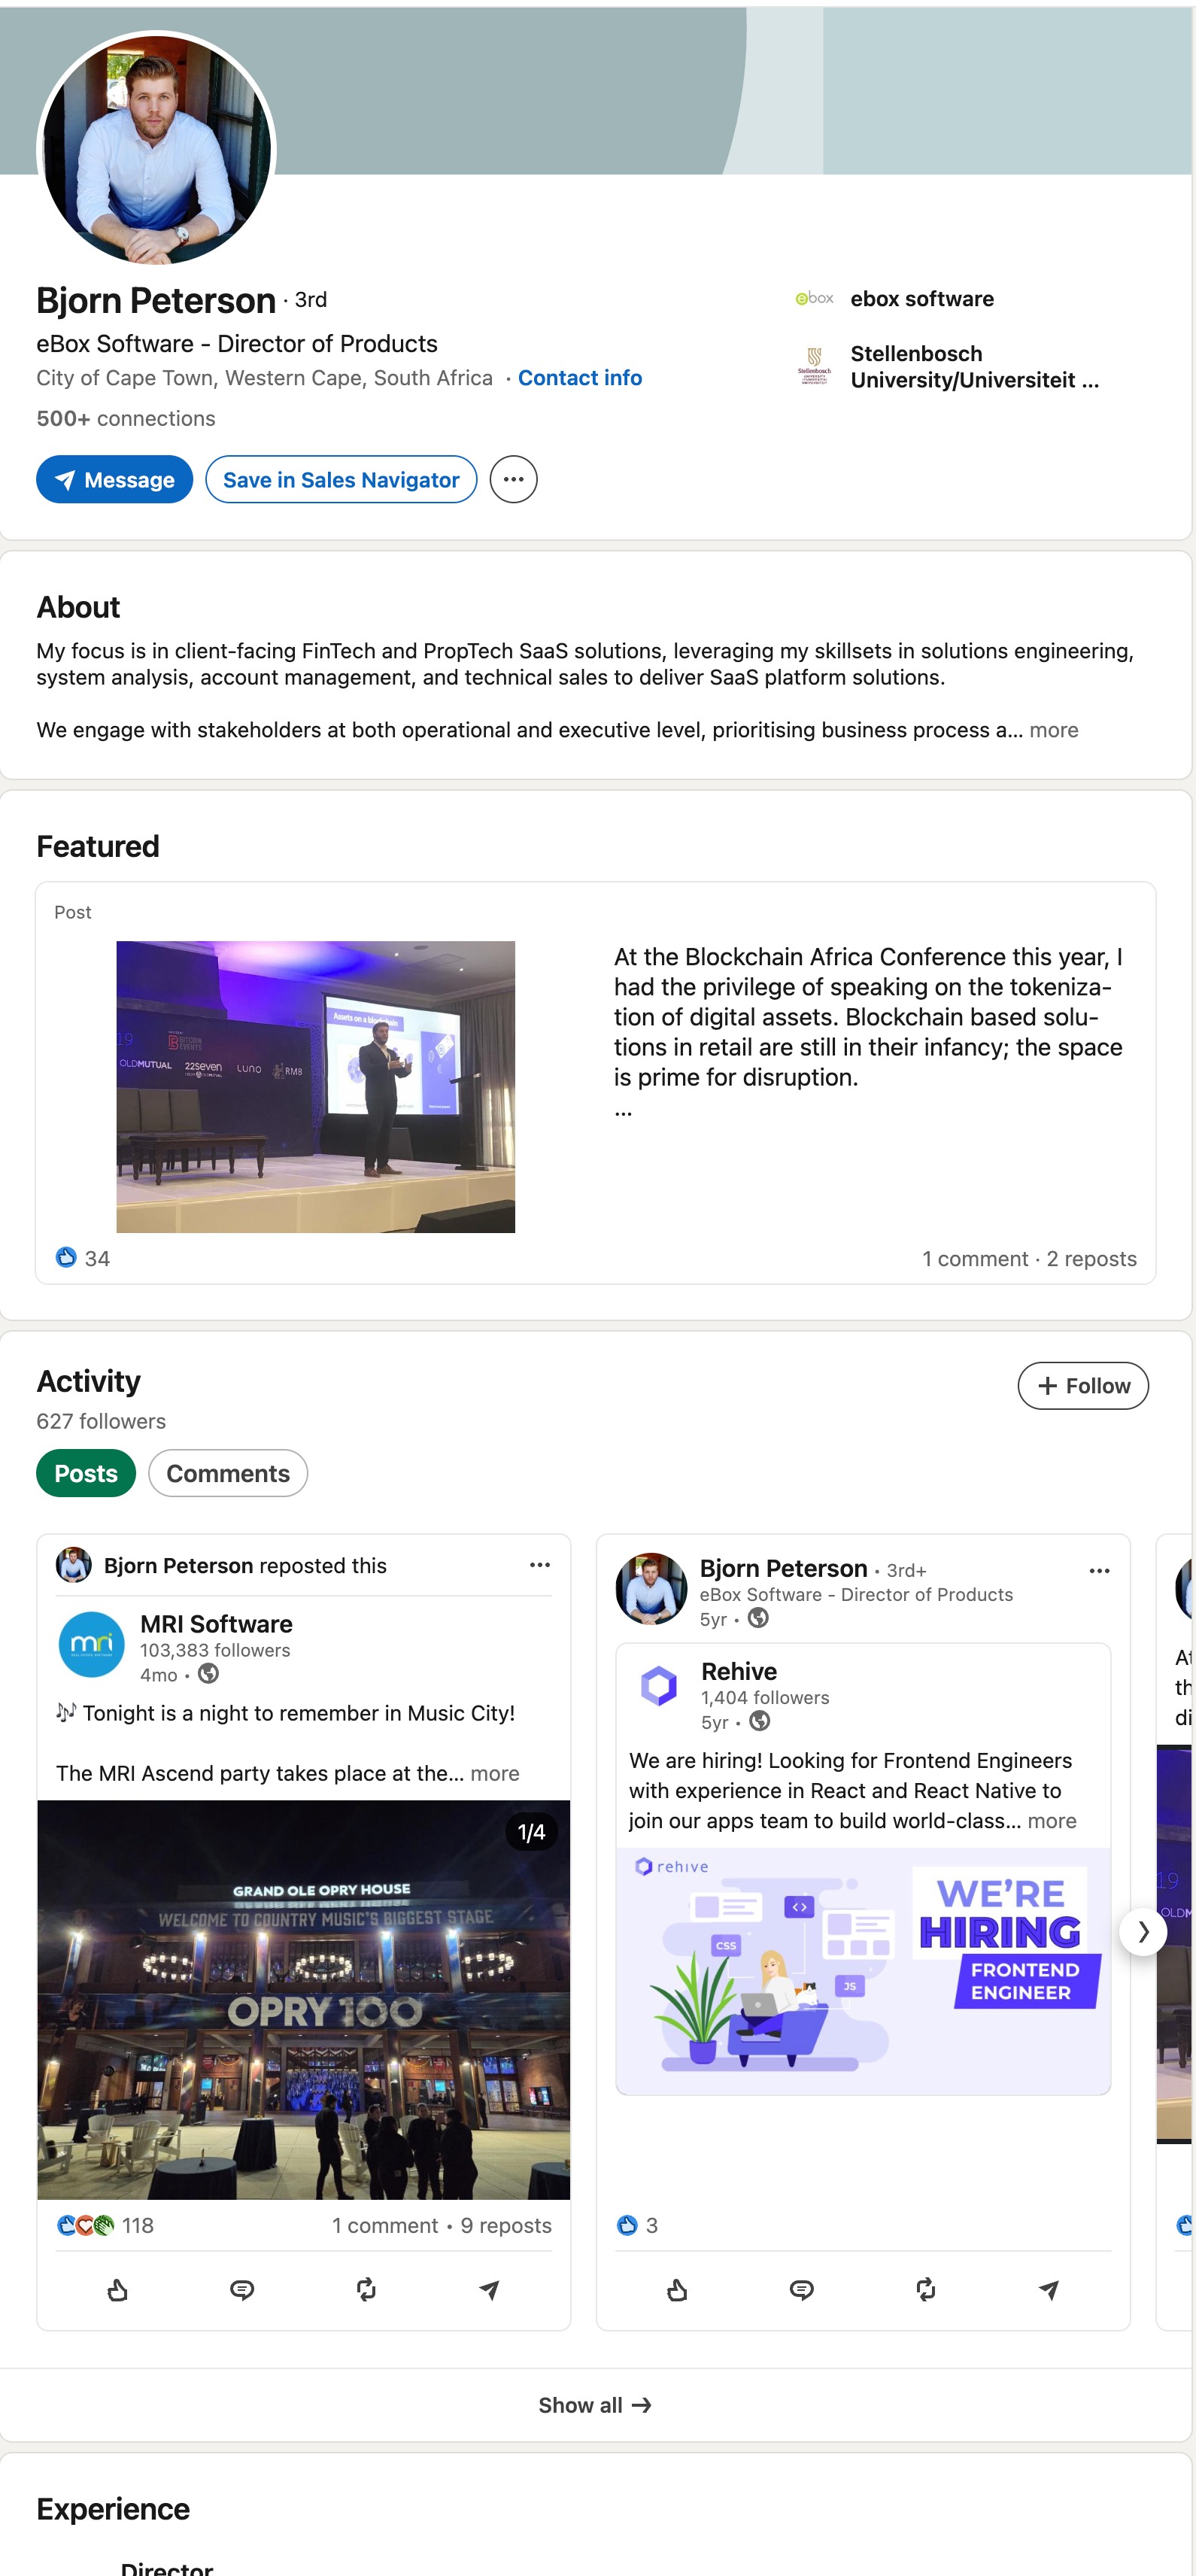
Task: Click the Comment icon under the Rehive hiring post
Action: click(x=802, y=2290)
